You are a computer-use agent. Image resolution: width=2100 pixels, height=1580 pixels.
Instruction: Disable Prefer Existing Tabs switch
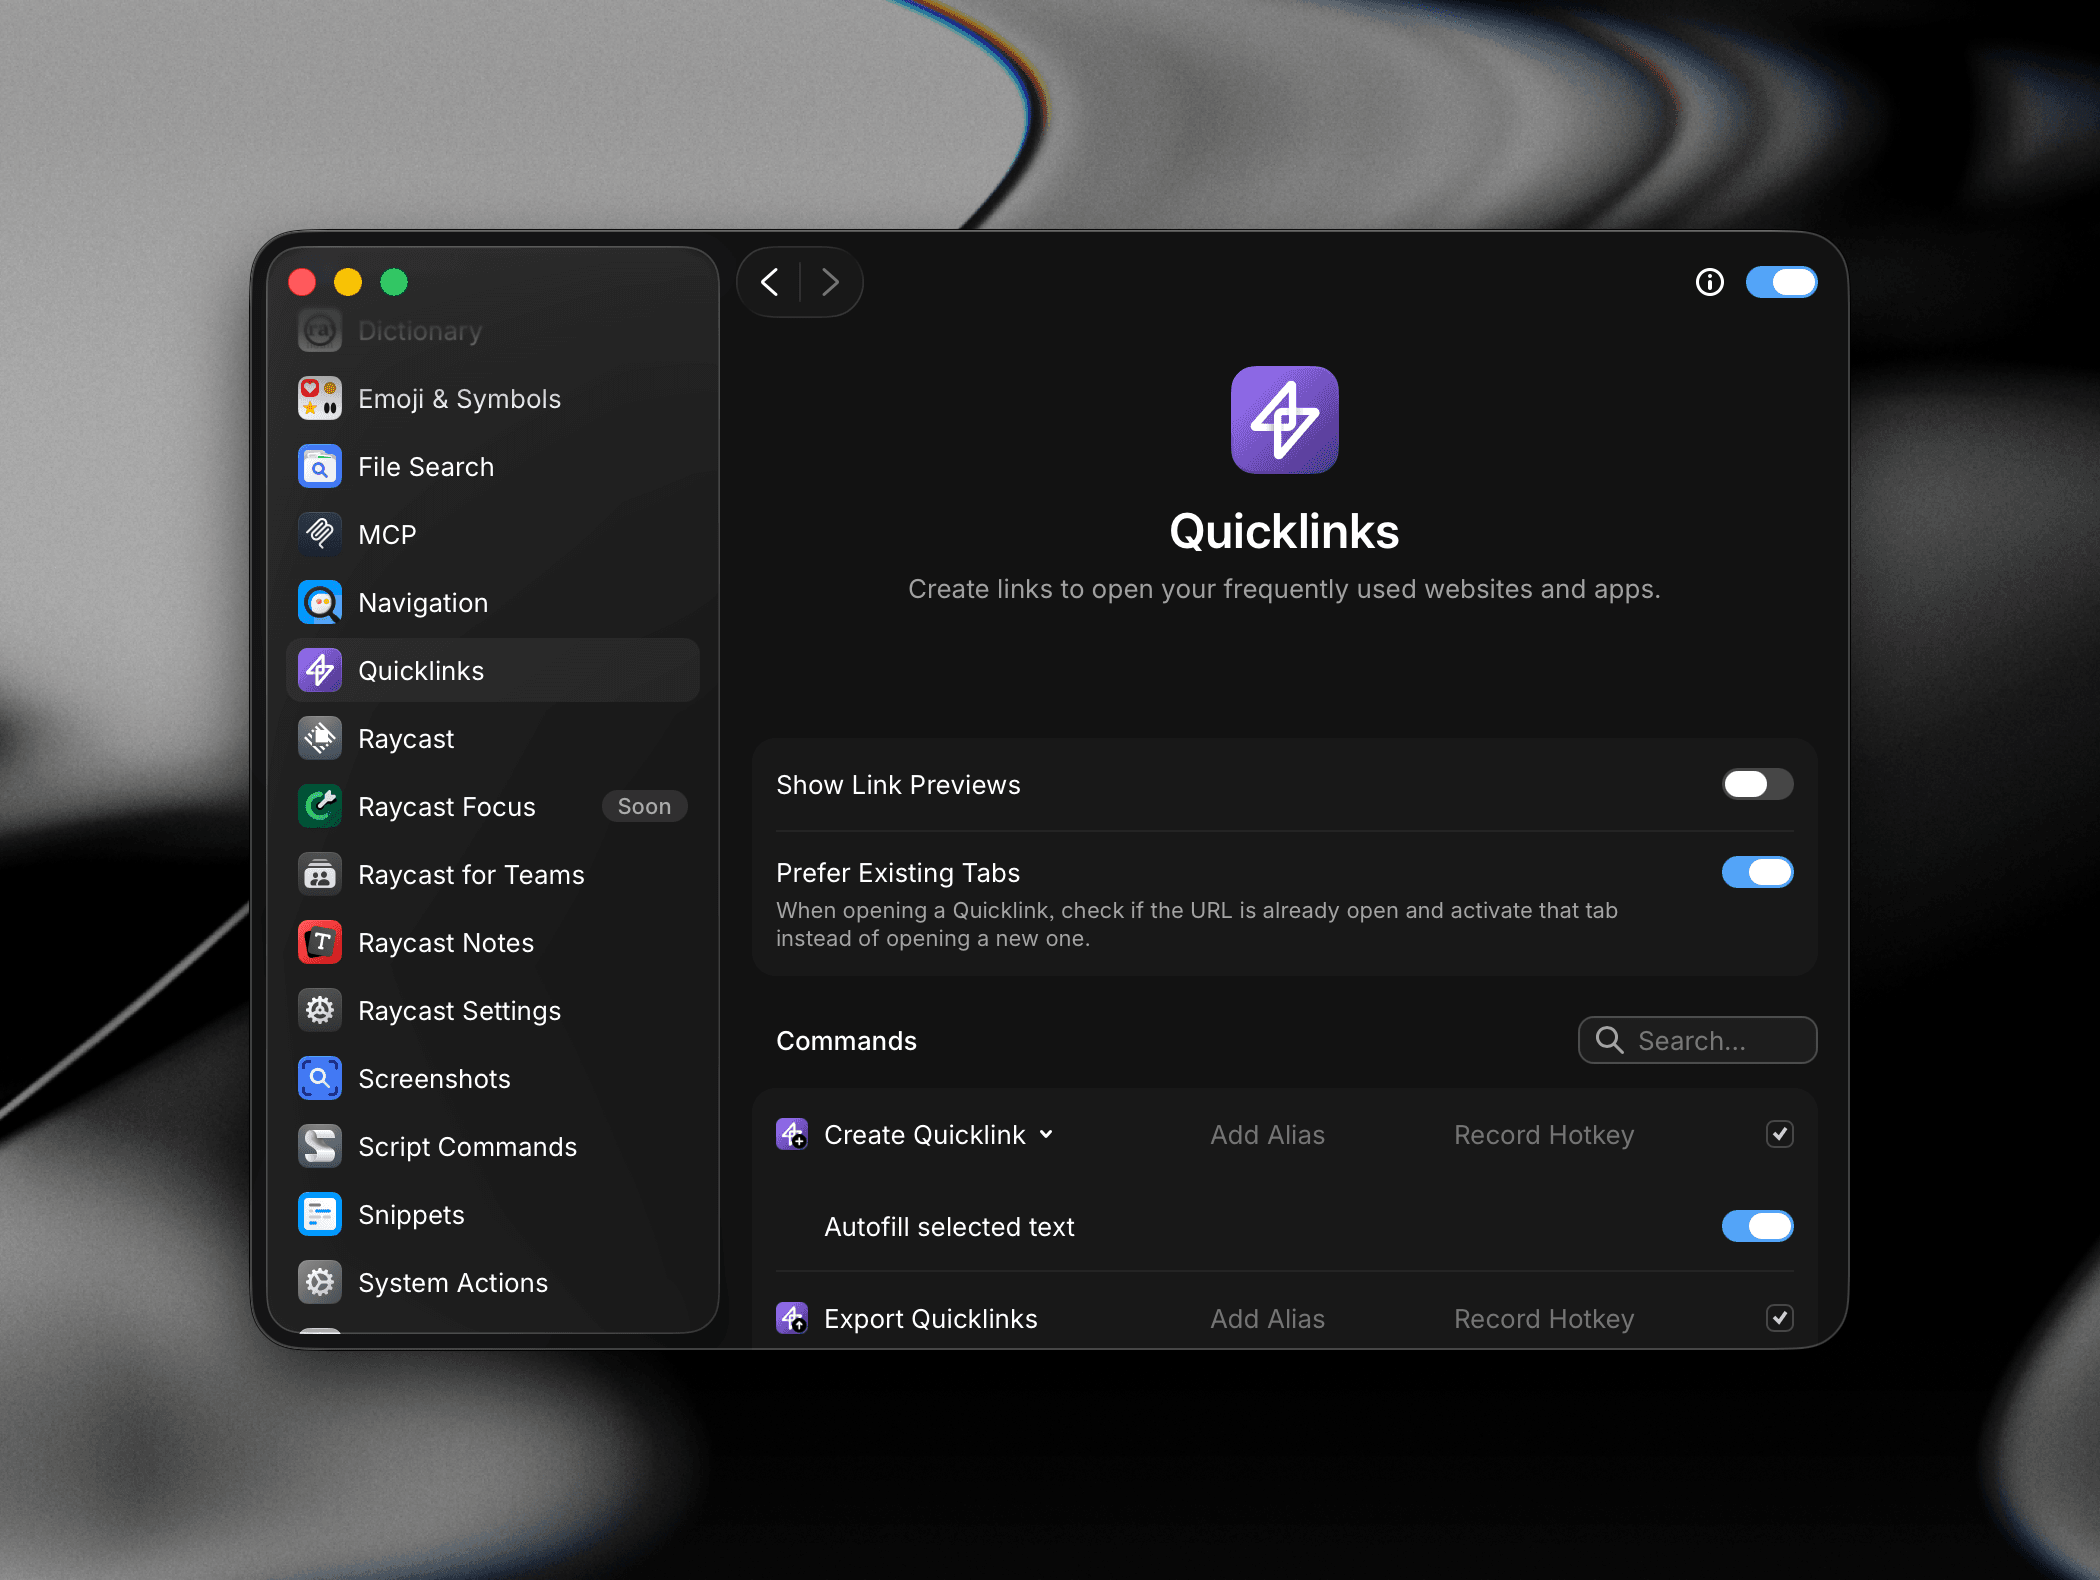pyautogui.click(x=1757, y=873)
